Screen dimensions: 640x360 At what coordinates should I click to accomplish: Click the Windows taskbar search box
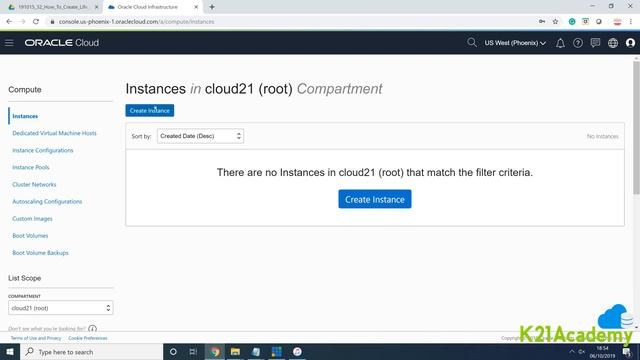point(91,352)
